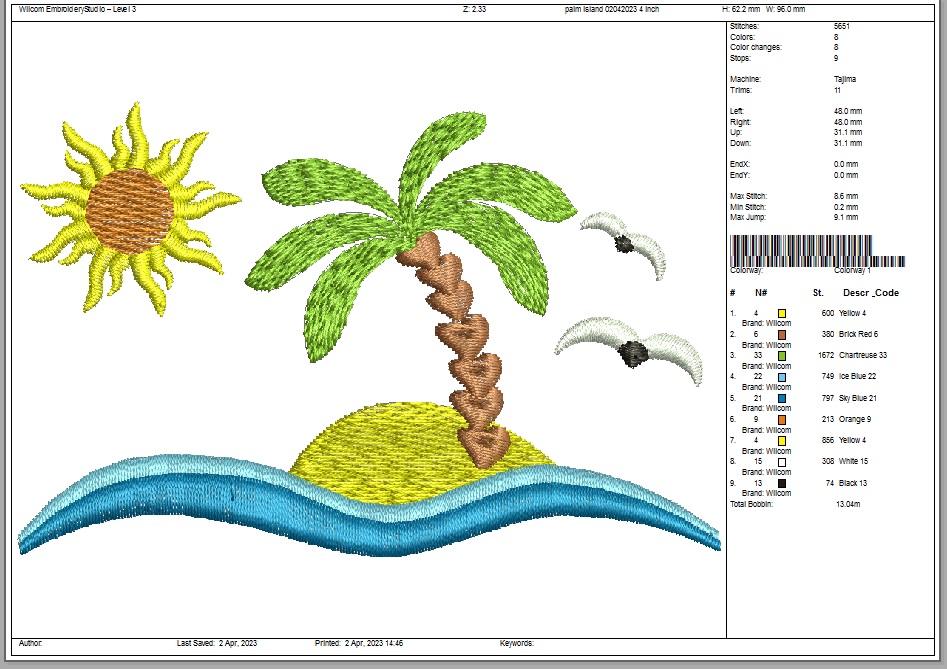Click the larger lower seagull
Image resolution: width=947 pixels, height=669 pixels.
point(630,350)
